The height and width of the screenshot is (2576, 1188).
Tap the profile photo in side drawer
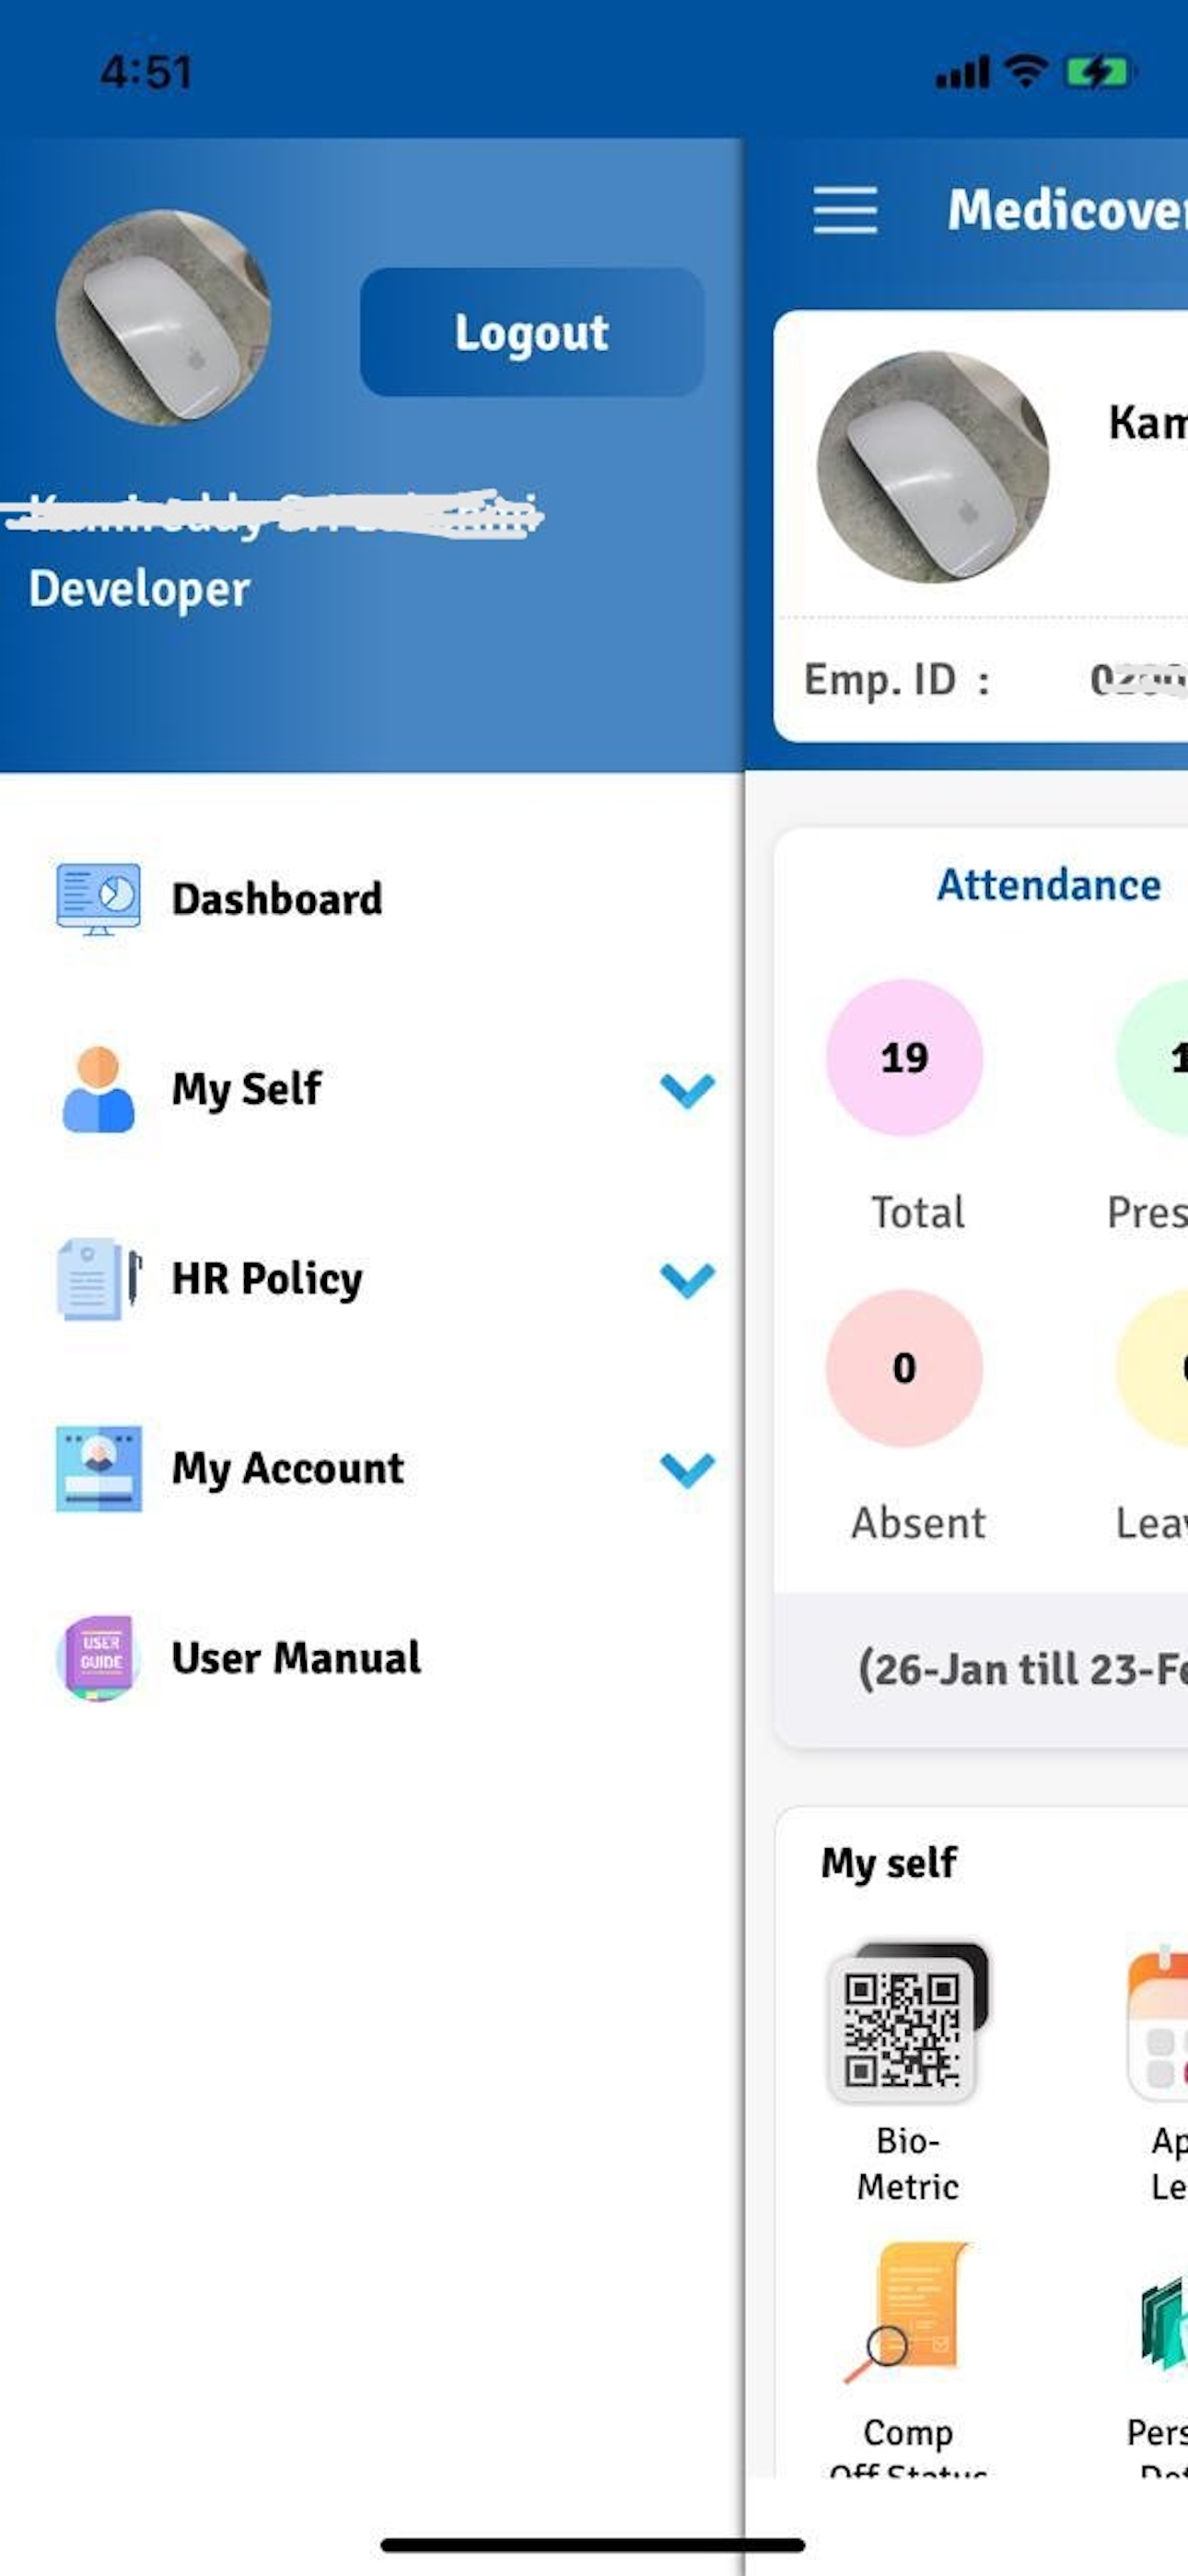pos(163,318)
